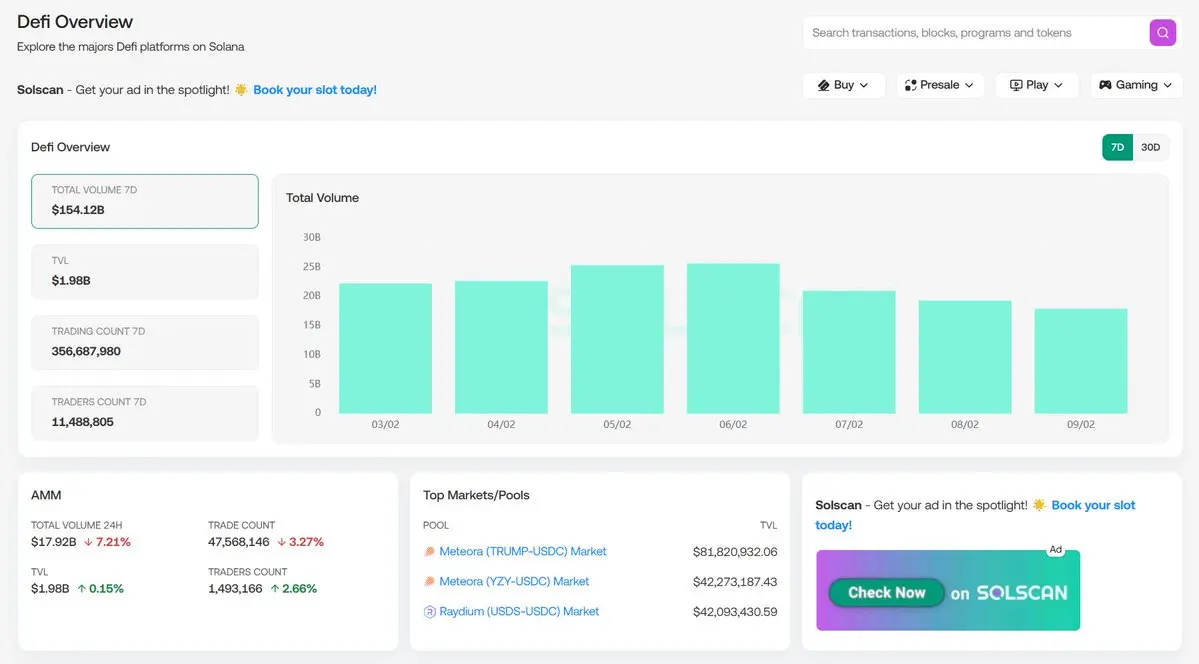This screenshot has height=664, width=1199.
Task: Click the 06/02 bar in Total Volume chart
Action: 733,338
